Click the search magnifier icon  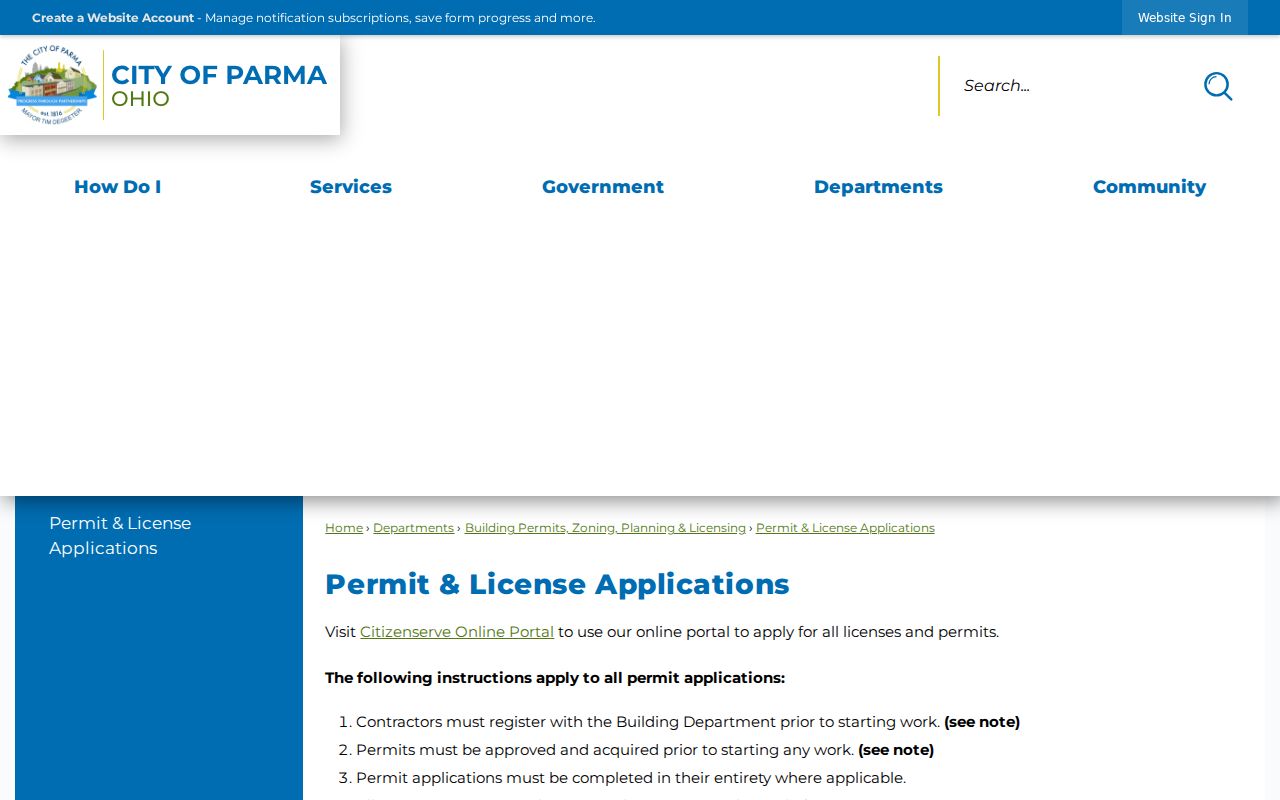(1217, 86)
